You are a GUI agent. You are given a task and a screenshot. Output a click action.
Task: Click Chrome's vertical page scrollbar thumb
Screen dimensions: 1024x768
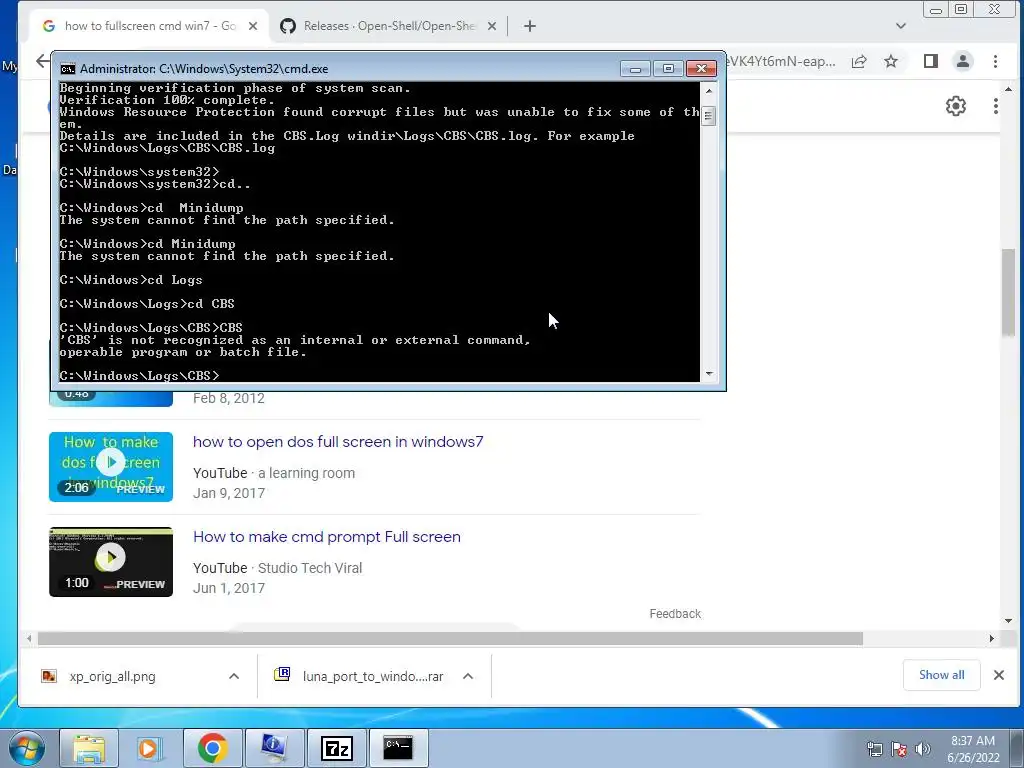point(1008,292)
